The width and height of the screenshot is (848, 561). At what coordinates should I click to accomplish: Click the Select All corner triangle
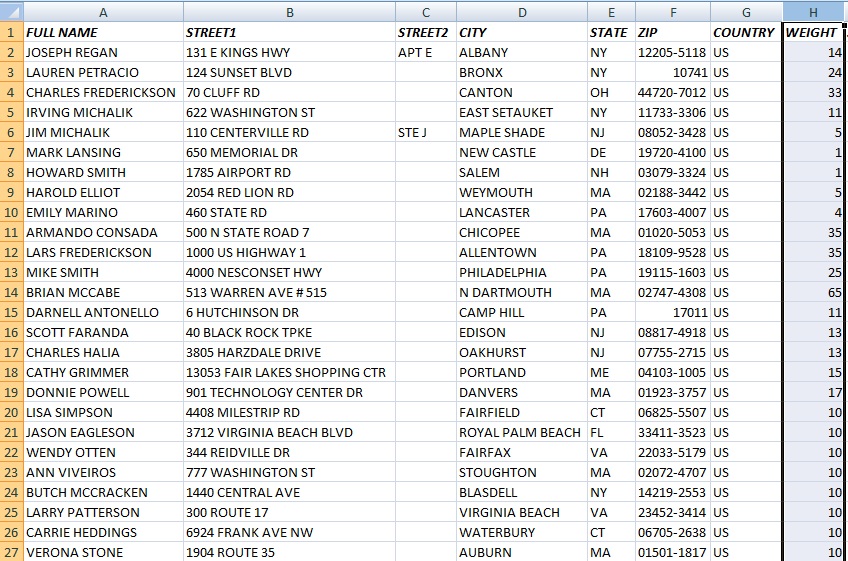click(11, 11)
